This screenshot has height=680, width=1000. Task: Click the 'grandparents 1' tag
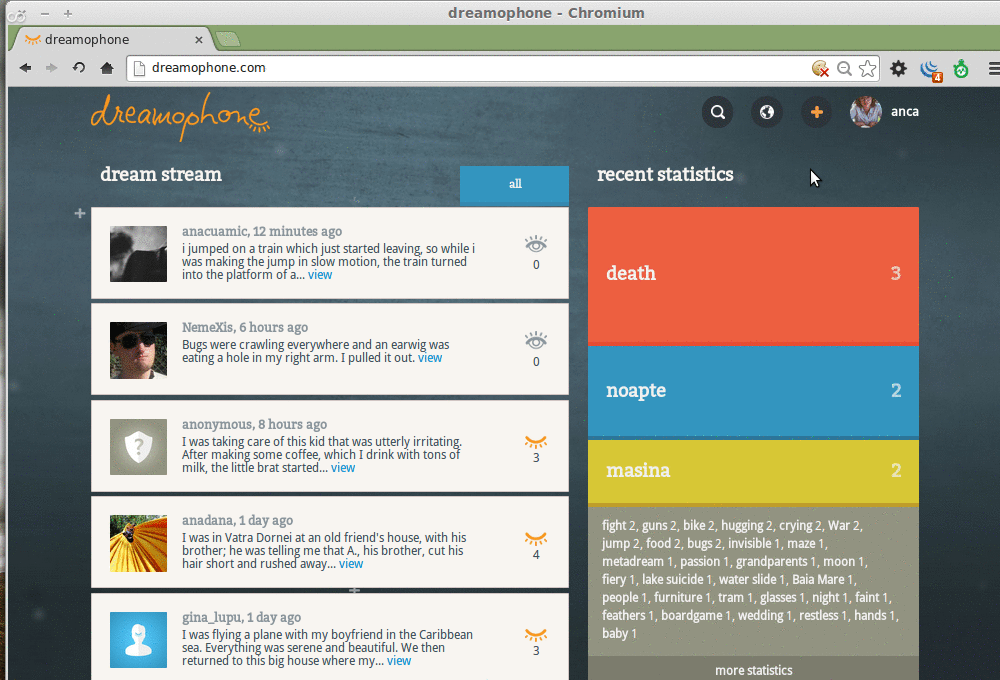(x=777, y=561)
